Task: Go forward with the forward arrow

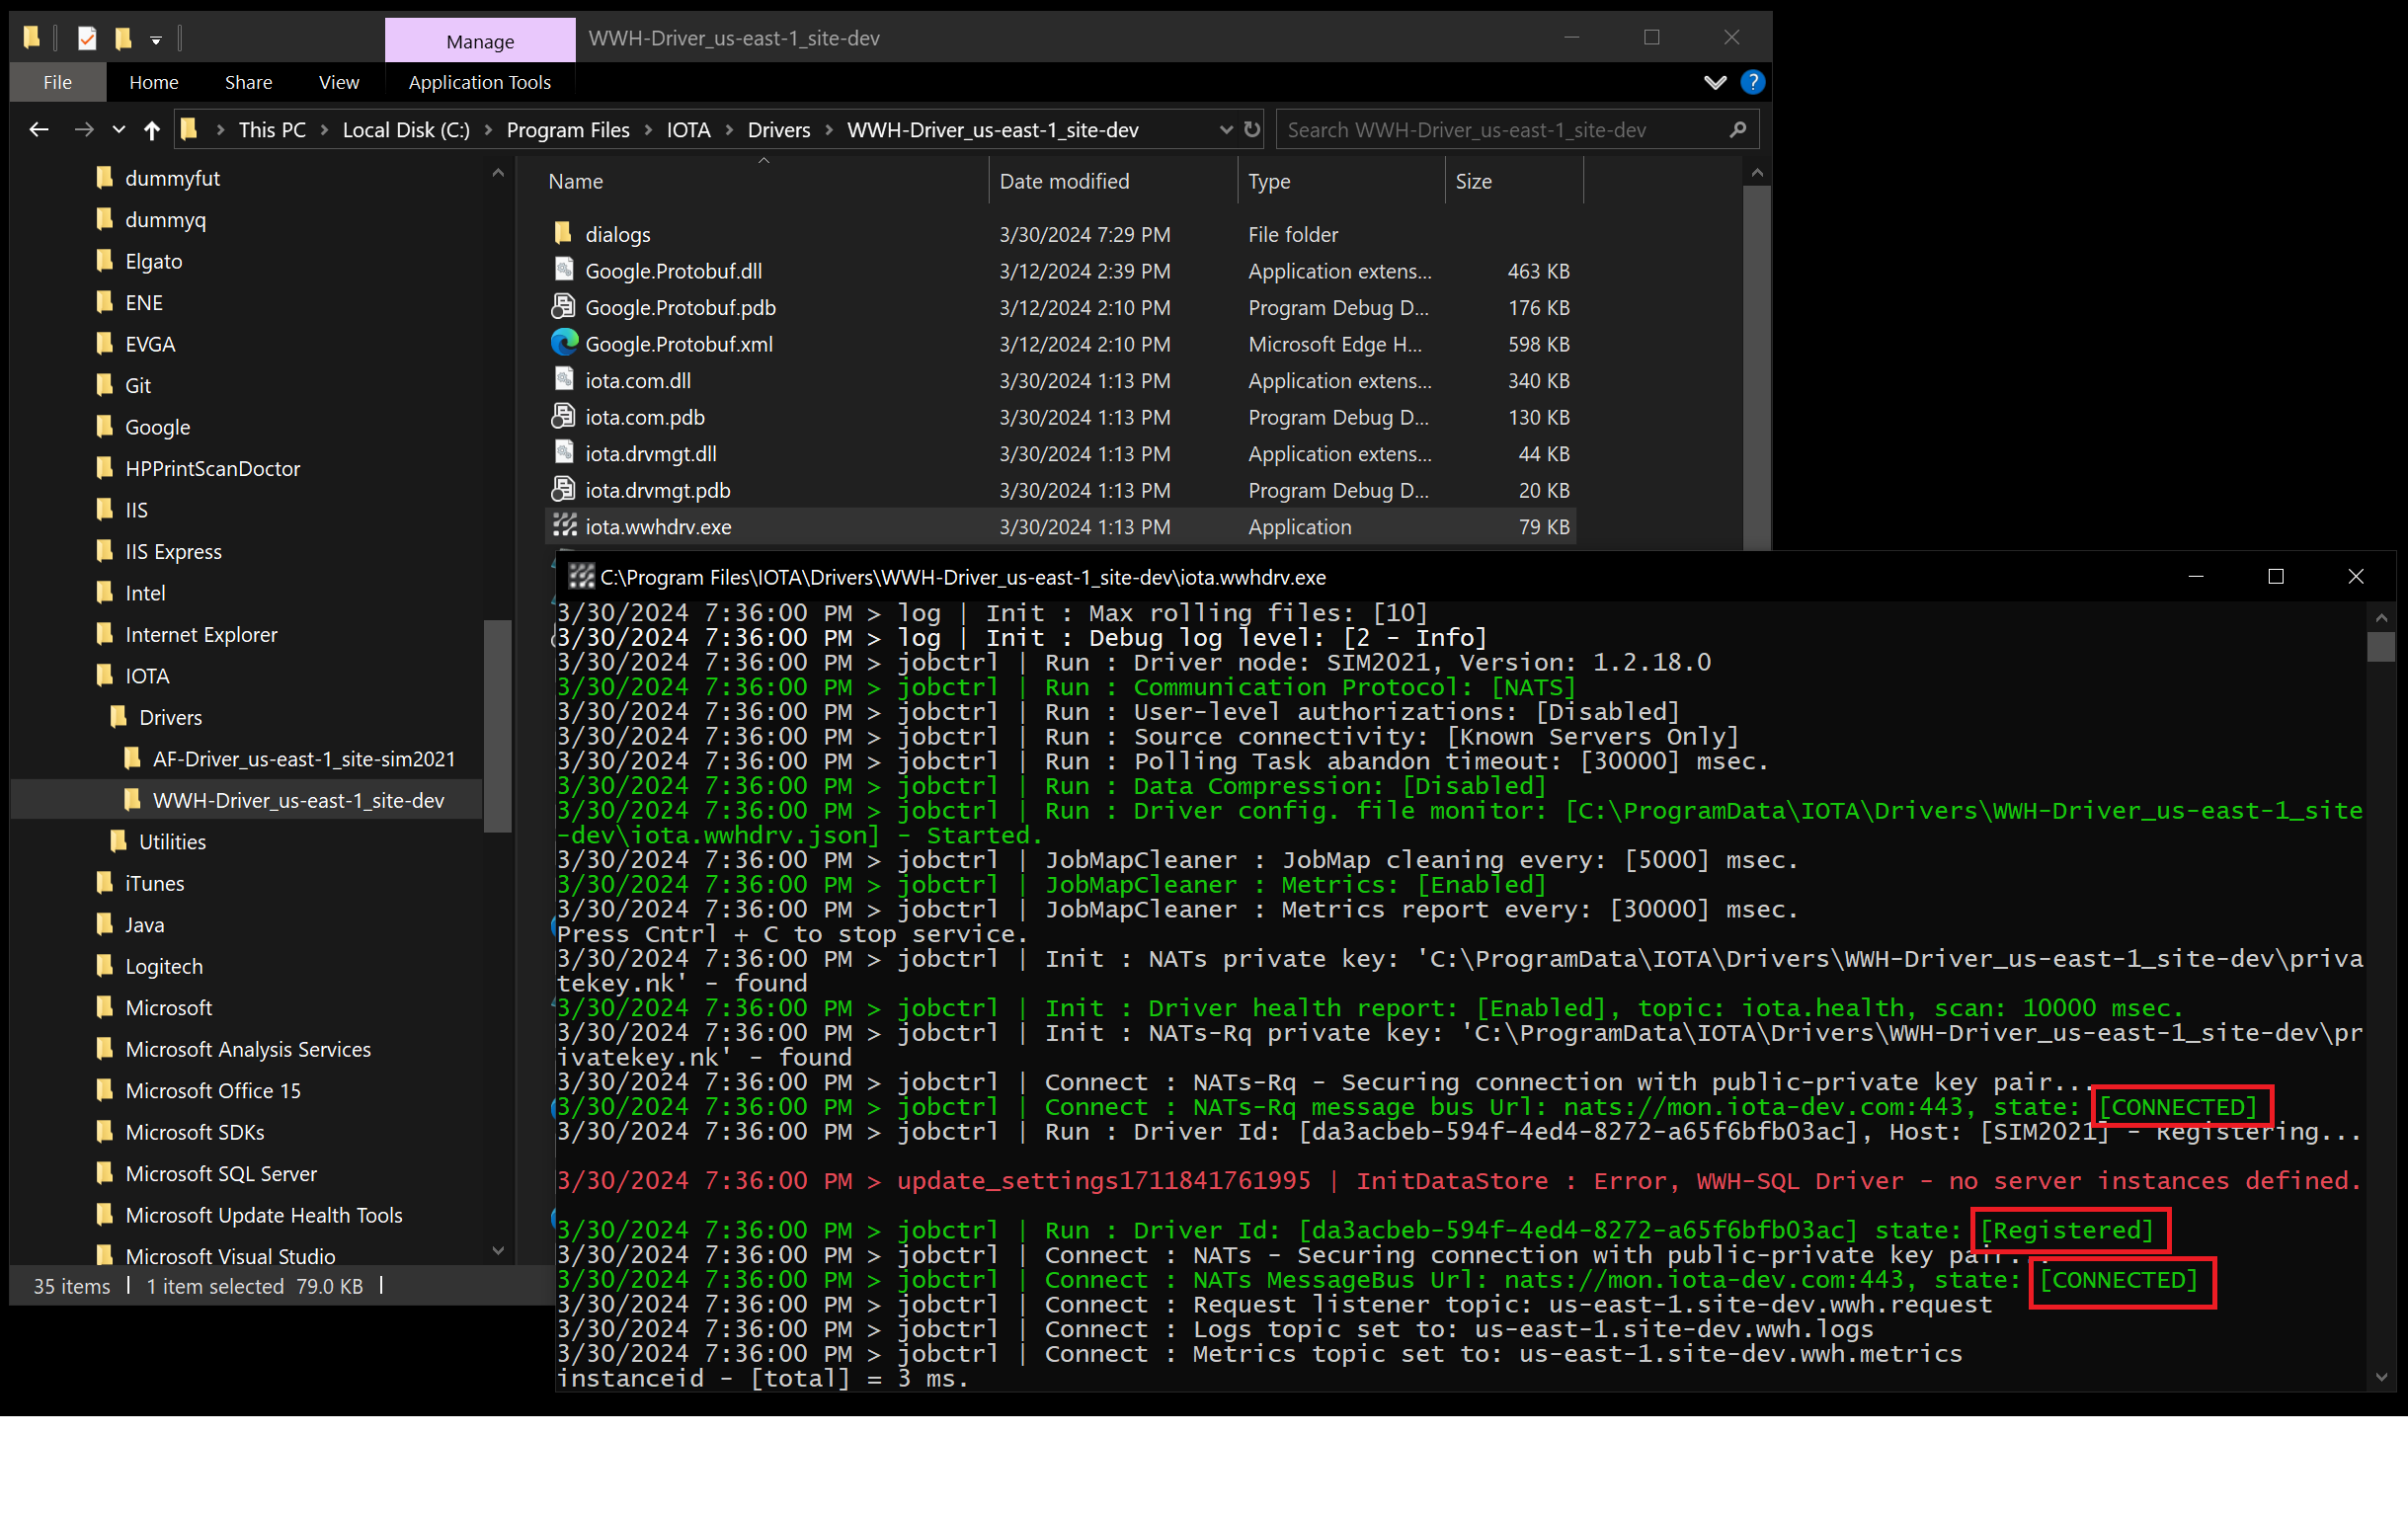Action: coord(84,129)
